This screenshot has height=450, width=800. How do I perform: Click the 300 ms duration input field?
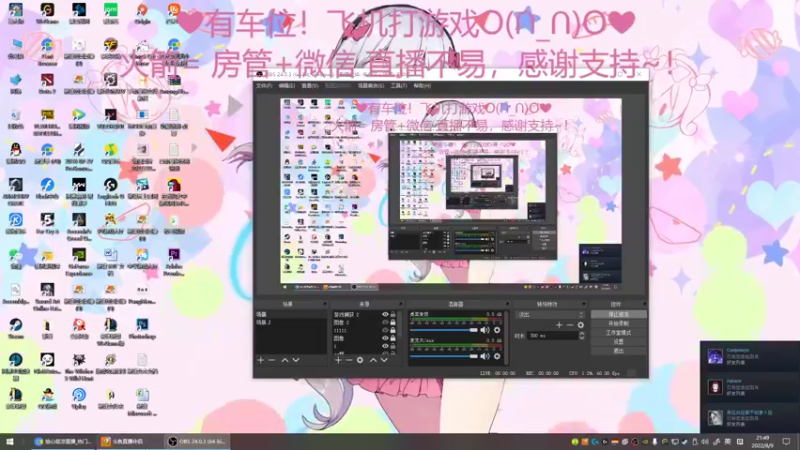[x=553, y=336]
